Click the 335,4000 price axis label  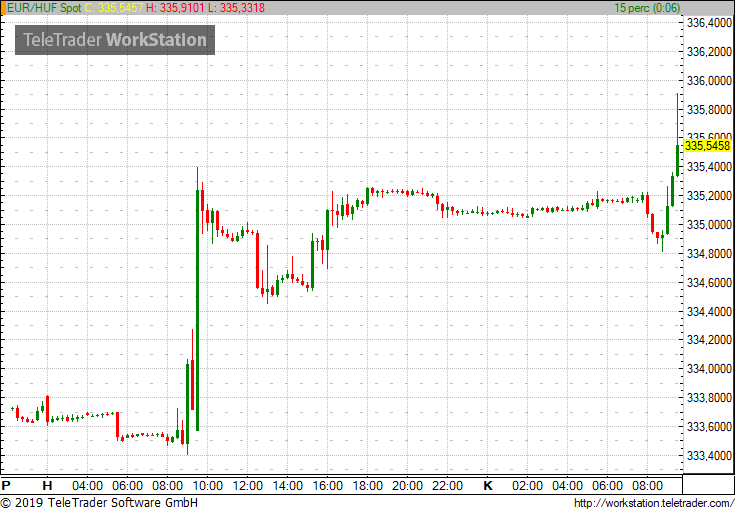click(708, 167)
